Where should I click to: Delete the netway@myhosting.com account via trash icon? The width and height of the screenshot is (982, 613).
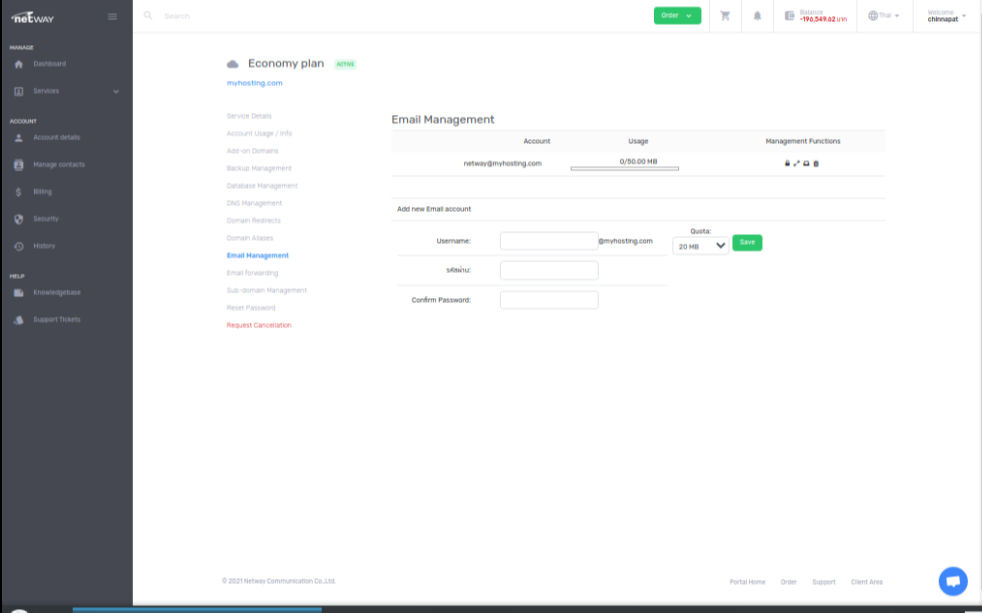816,163
